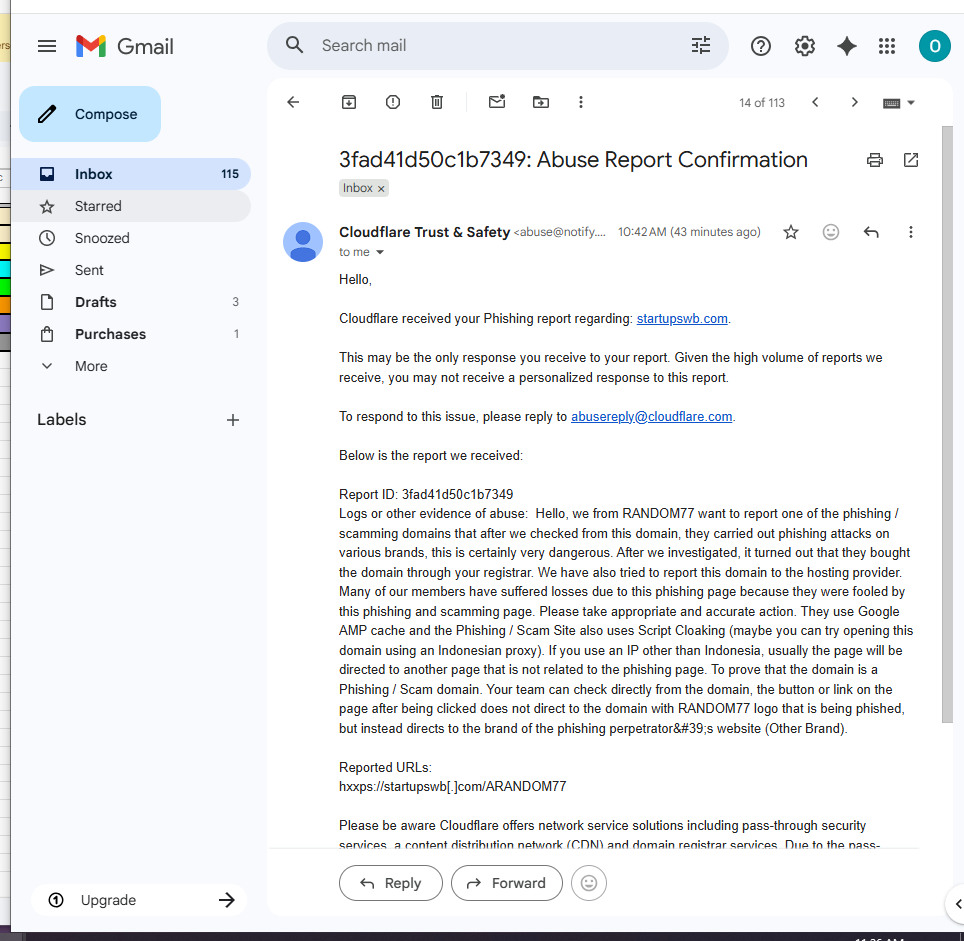The height and width of the screenshot is (941, 964).
Task: Open the Inbox folder
Action: click(132, 174)
